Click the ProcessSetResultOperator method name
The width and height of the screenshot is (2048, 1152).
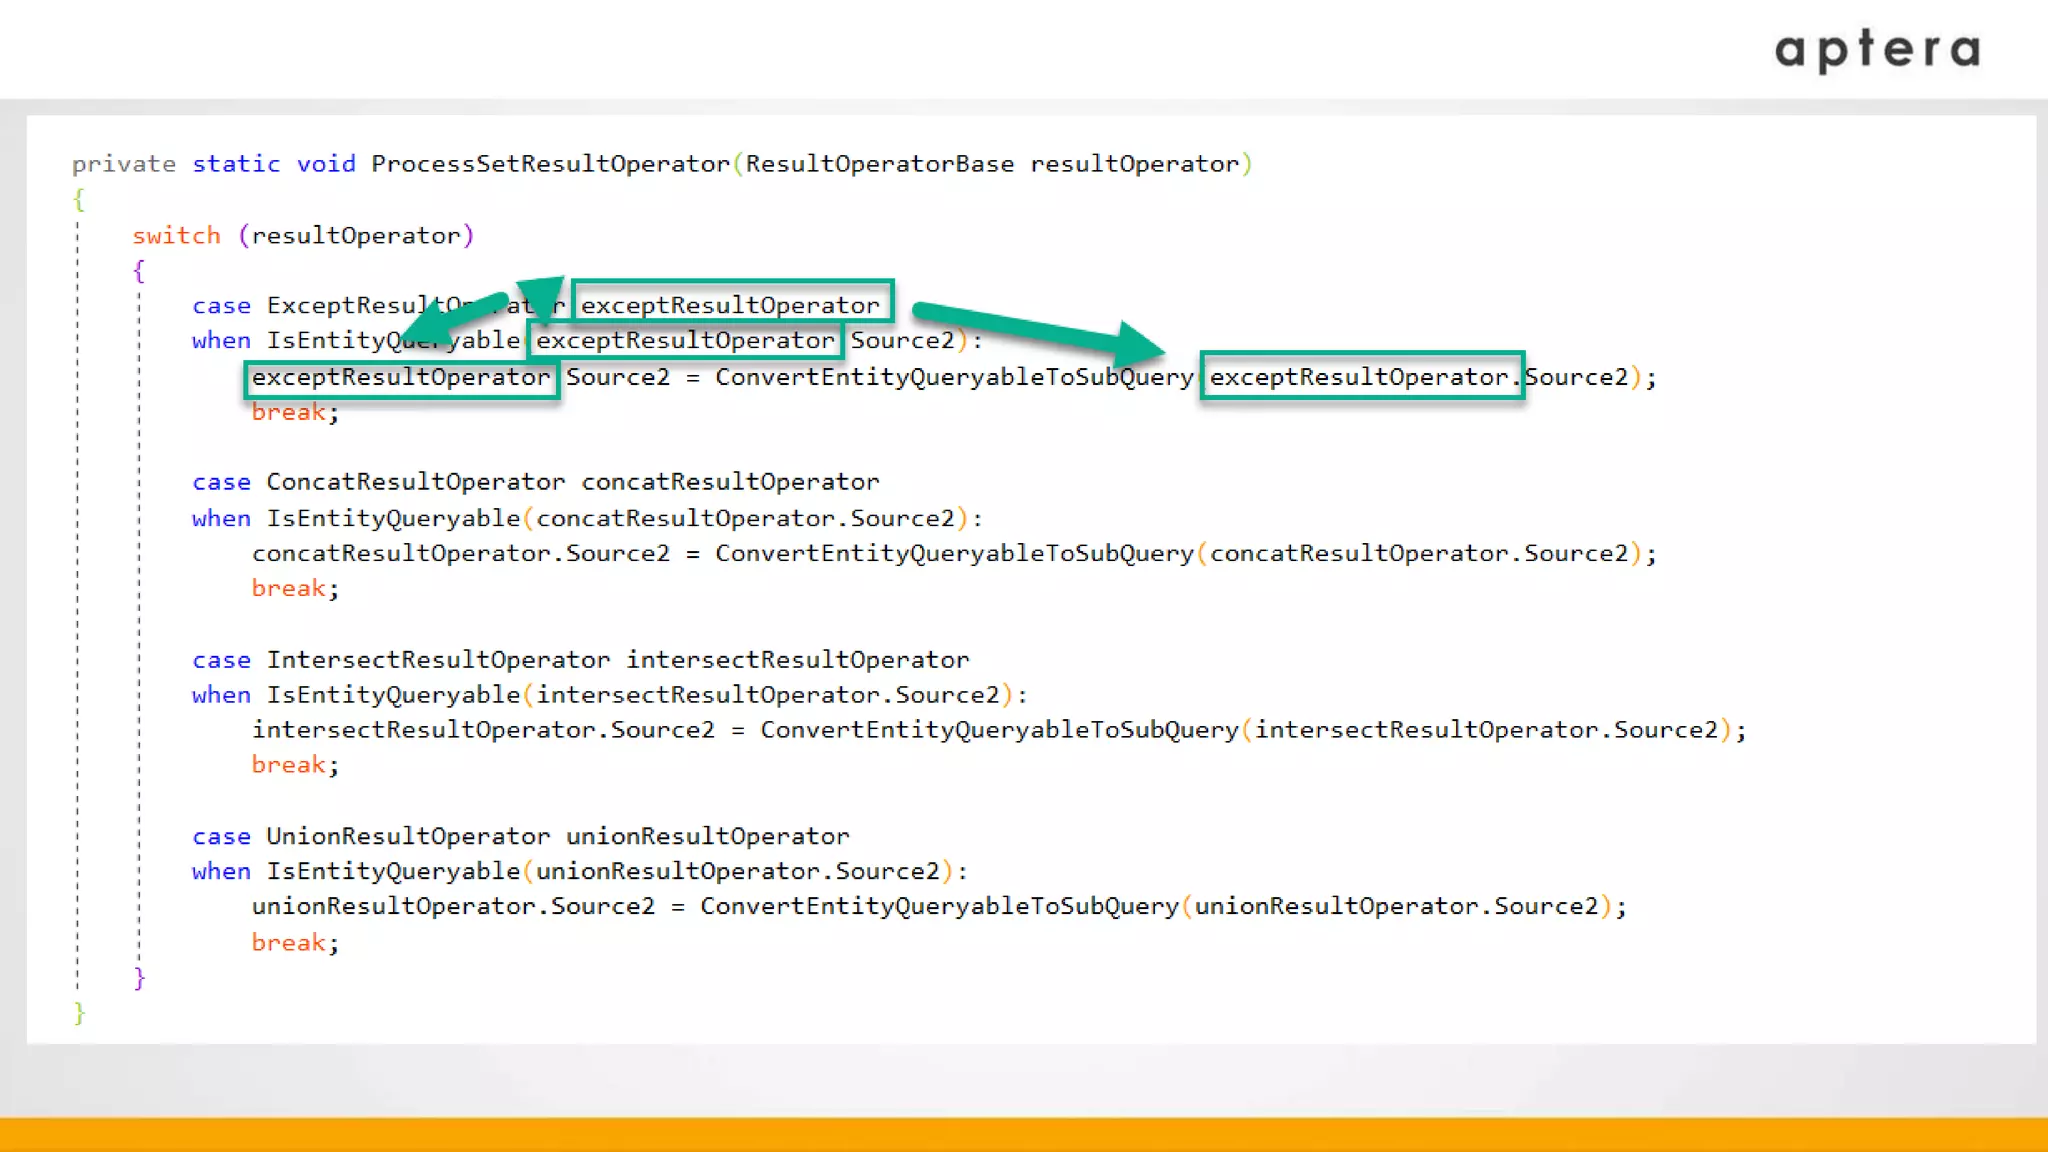click(550, 164)
